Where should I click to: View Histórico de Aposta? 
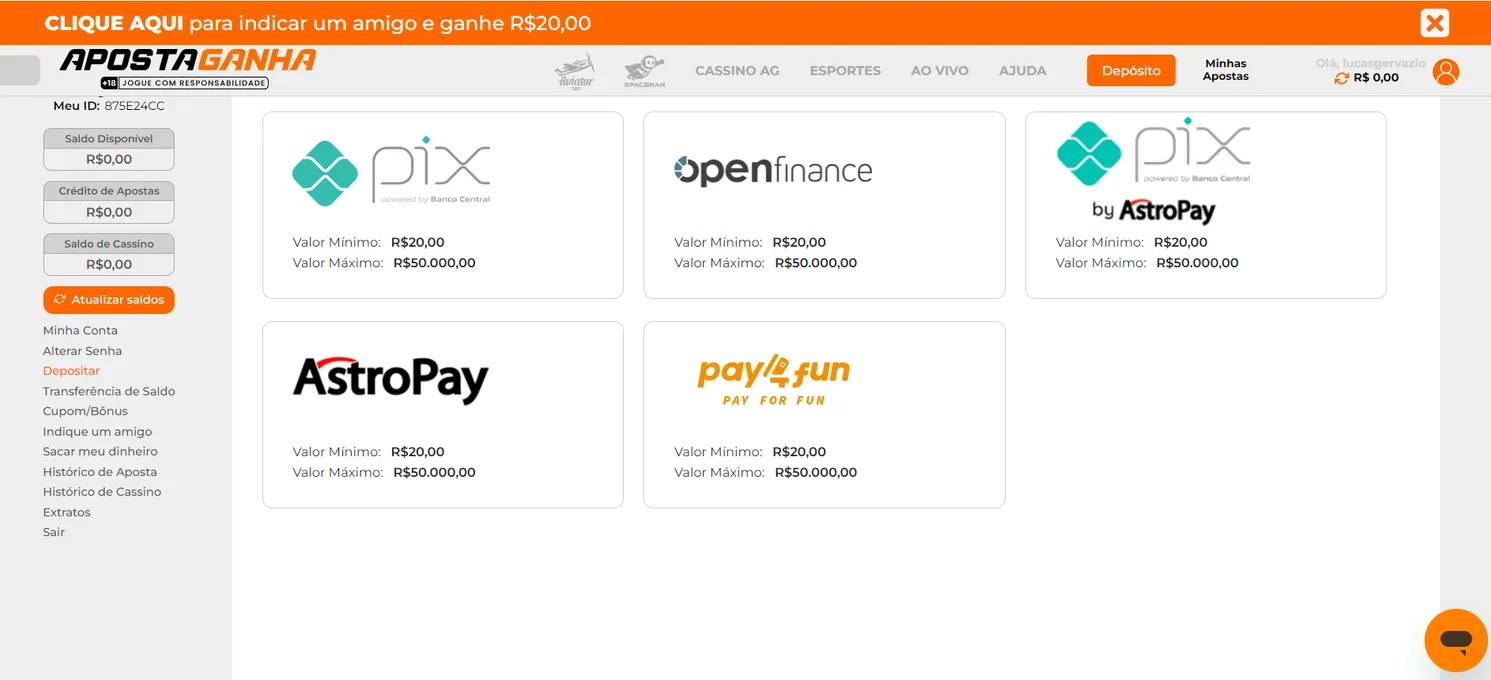coord(100,472)
